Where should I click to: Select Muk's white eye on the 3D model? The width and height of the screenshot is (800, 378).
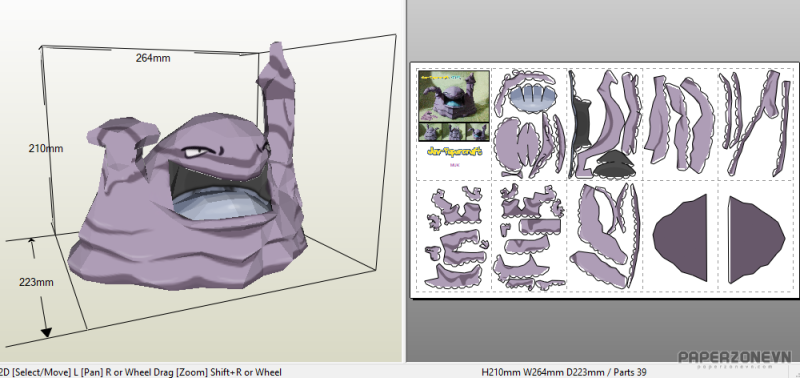pyautogui.click(x=194, y=152)
